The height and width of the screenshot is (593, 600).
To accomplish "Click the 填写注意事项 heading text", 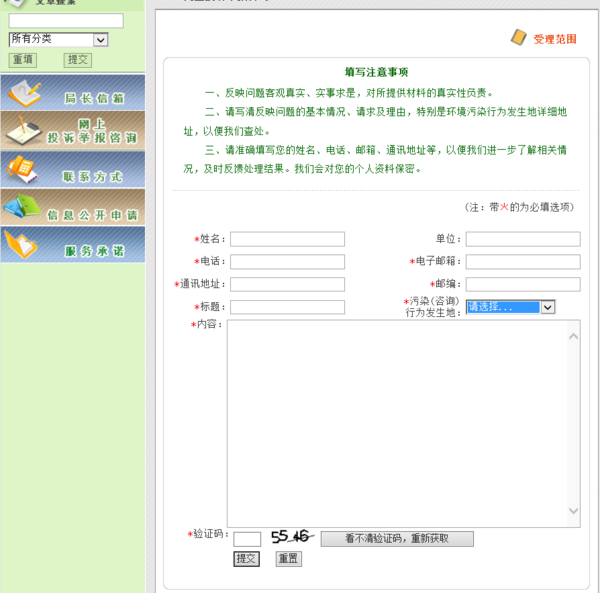I will [377, 72].
